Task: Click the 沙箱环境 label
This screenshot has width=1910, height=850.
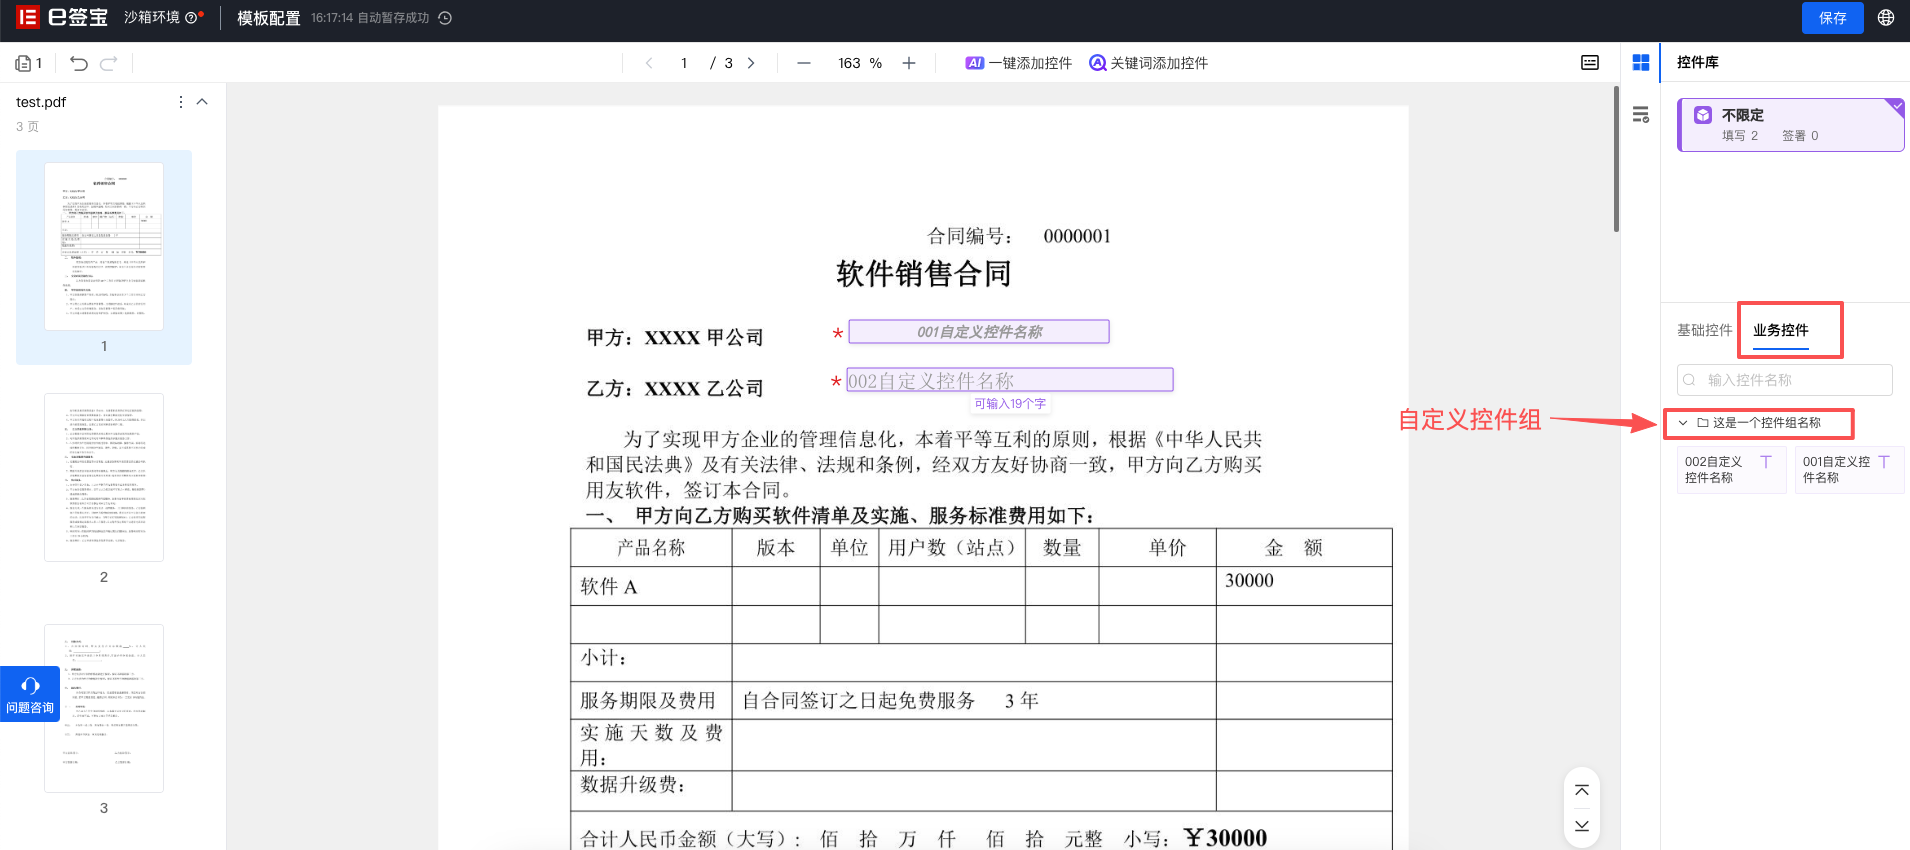Action: (x=152, y=18)
